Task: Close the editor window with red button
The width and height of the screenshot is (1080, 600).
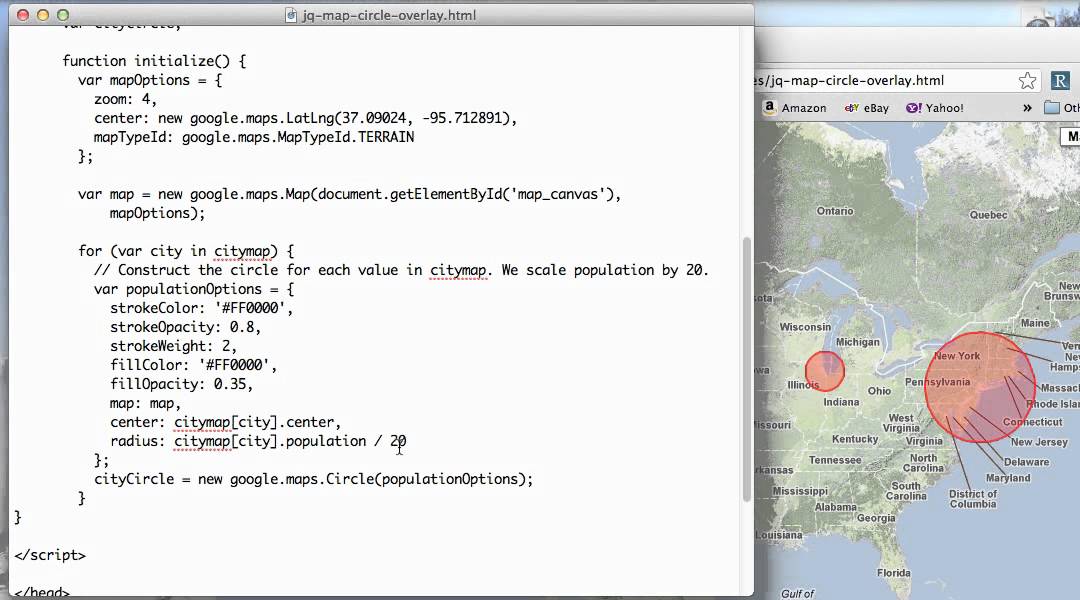Action: 23,14
